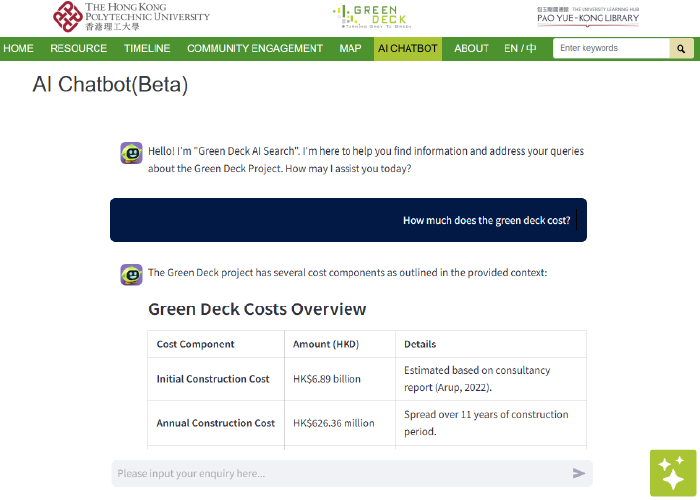
Task: Click the Green Deck logo
Action: pos(370,17)
